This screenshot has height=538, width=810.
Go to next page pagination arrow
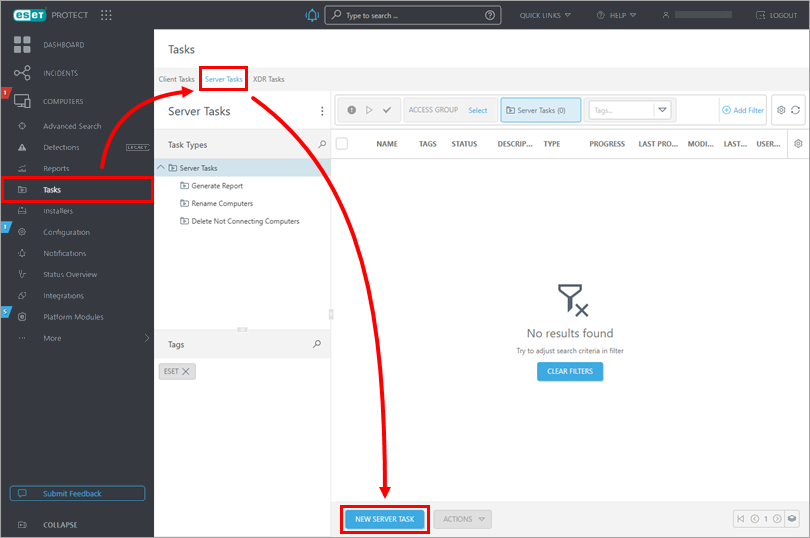tap(777, 519)
